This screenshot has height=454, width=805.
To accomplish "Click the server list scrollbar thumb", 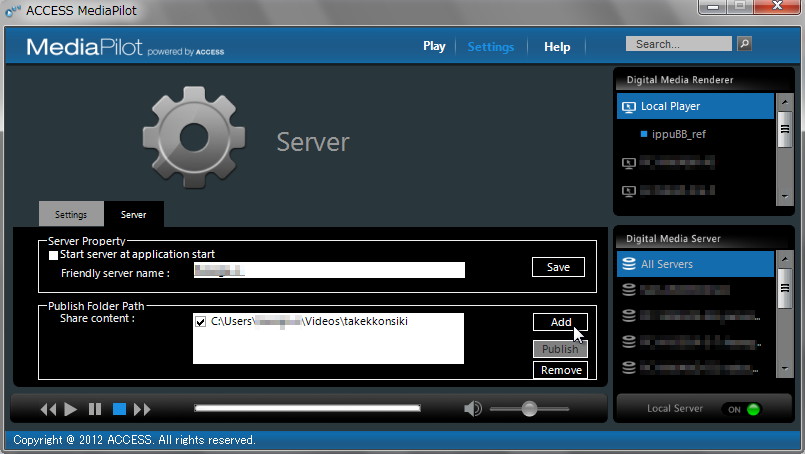I will (x=785, y=289).
